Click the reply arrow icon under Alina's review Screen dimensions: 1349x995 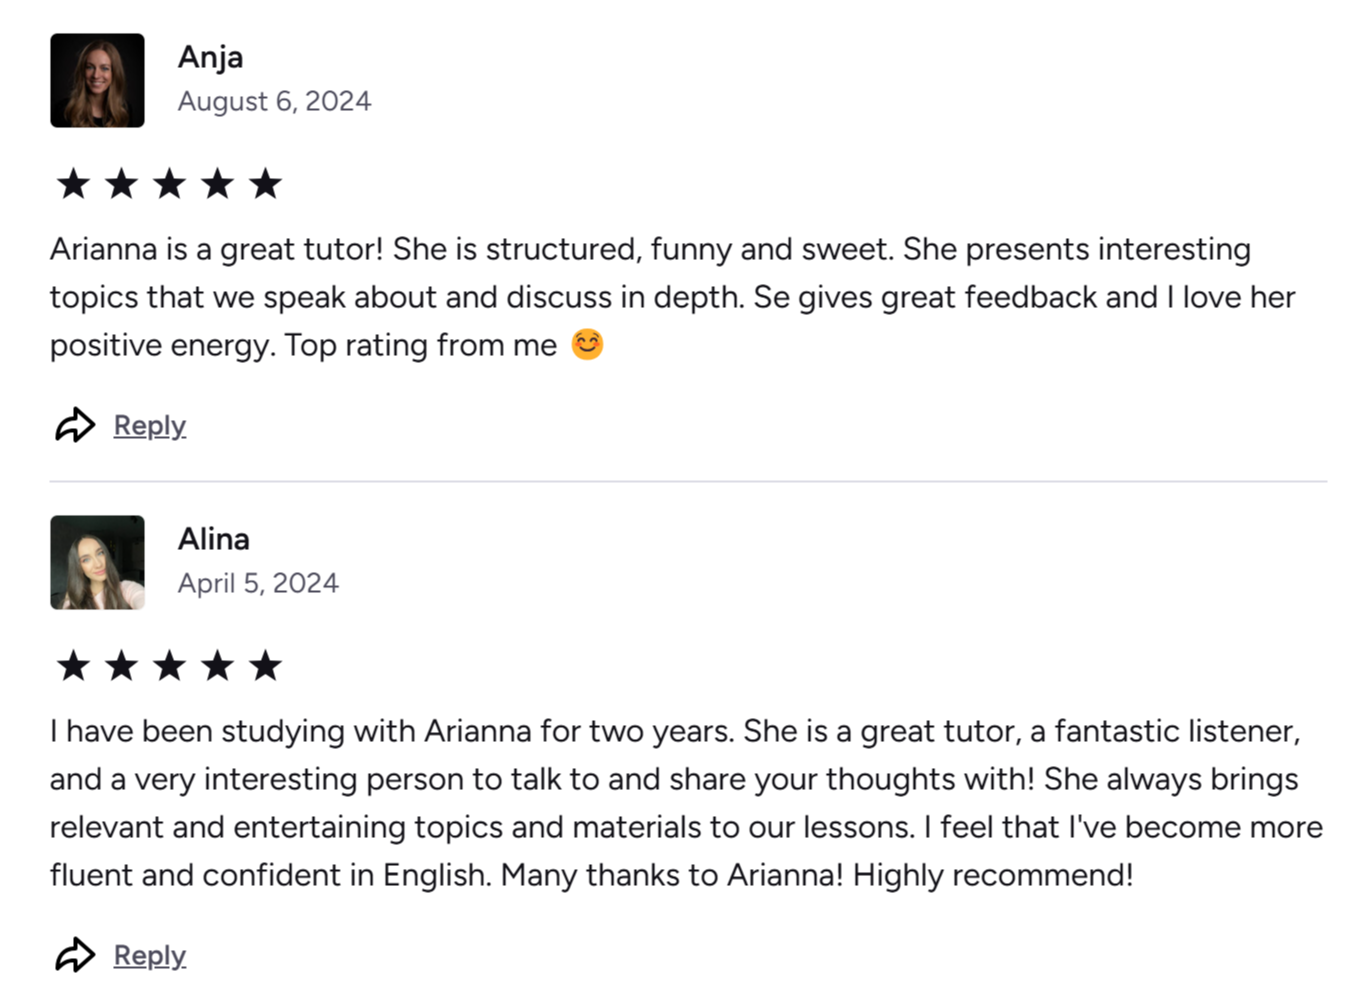(x=75, y=955)
